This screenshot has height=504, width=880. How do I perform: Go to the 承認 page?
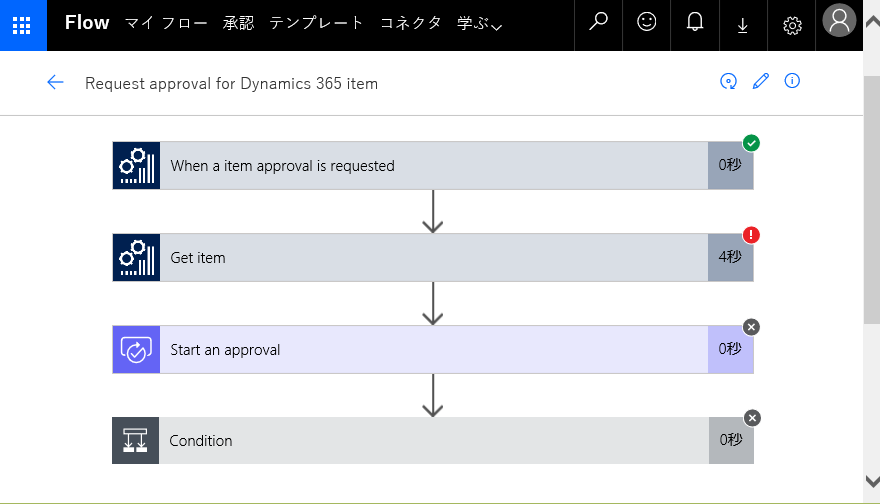pos(239,24)
